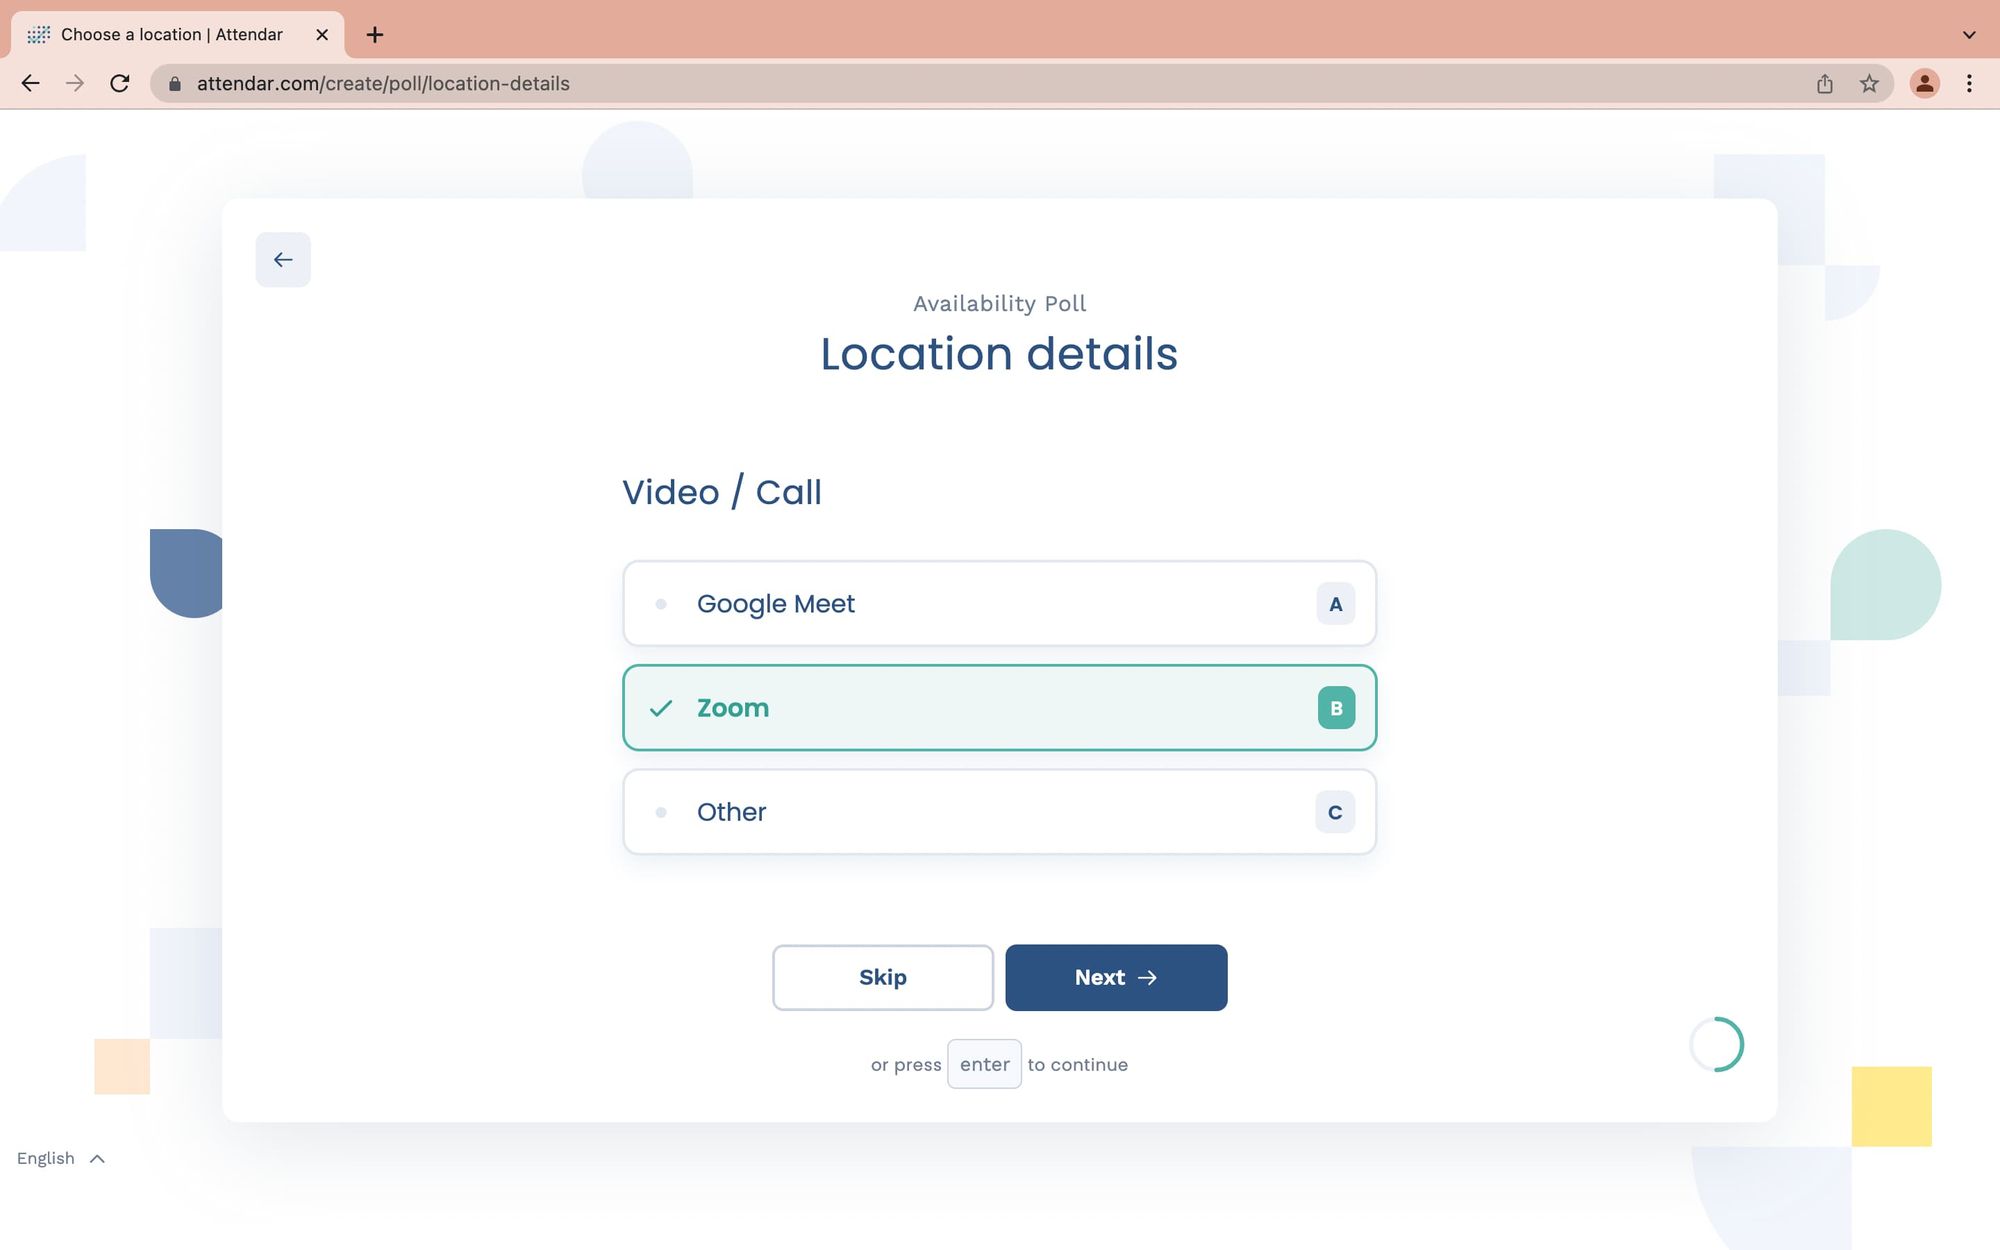Image resolution: width=2000 pixels, height=1250 pixels.
Task: Expand language menu chevron
Action: pos(97,1159)
